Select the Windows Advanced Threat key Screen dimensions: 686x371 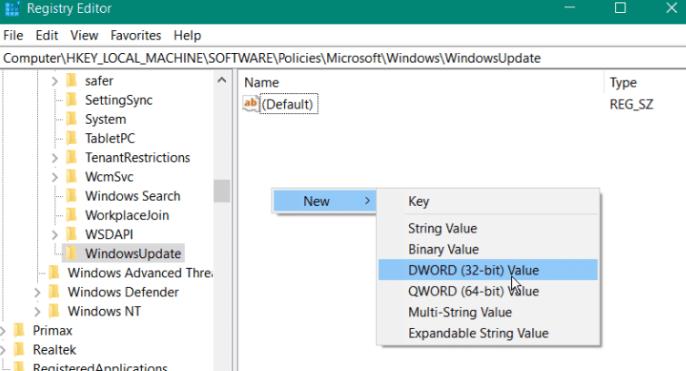pyautogui.click(x=140, y=273)
